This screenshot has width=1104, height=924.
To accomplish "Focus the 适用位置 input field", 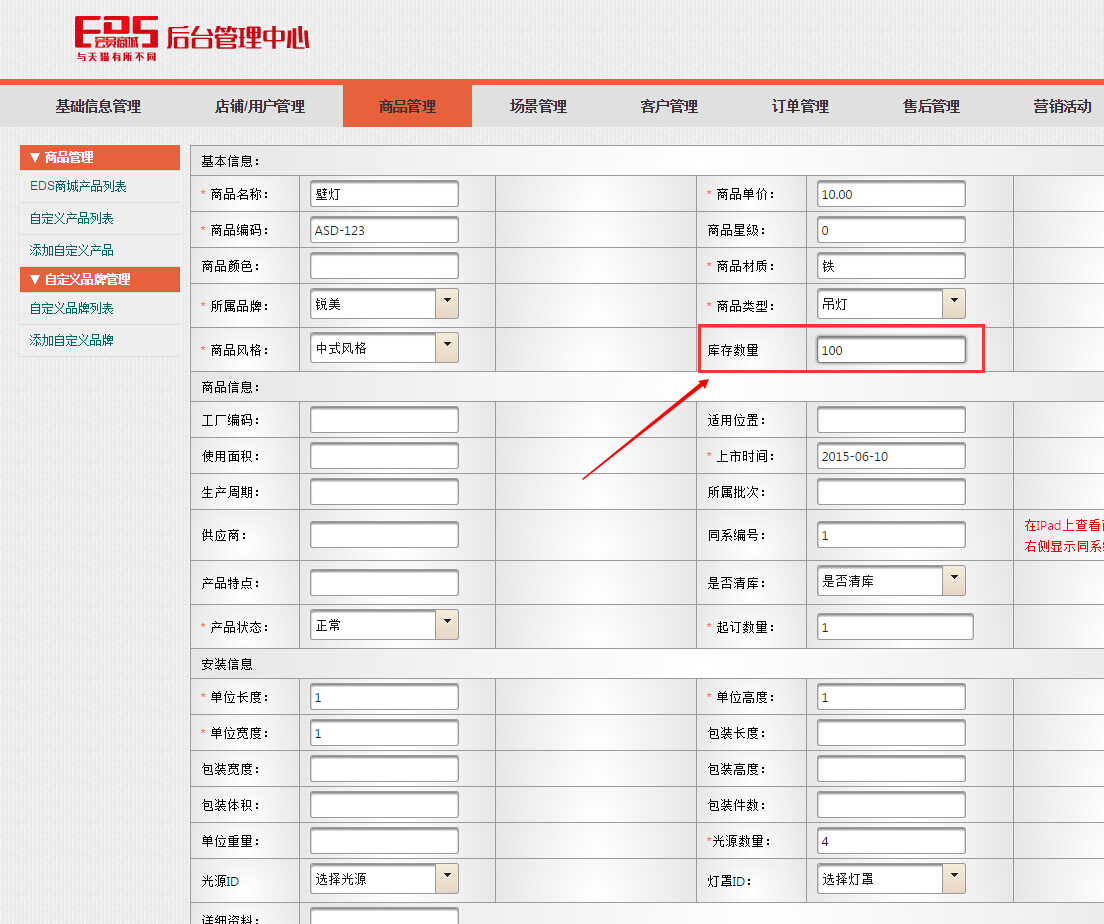I will [x=891, y=420].
